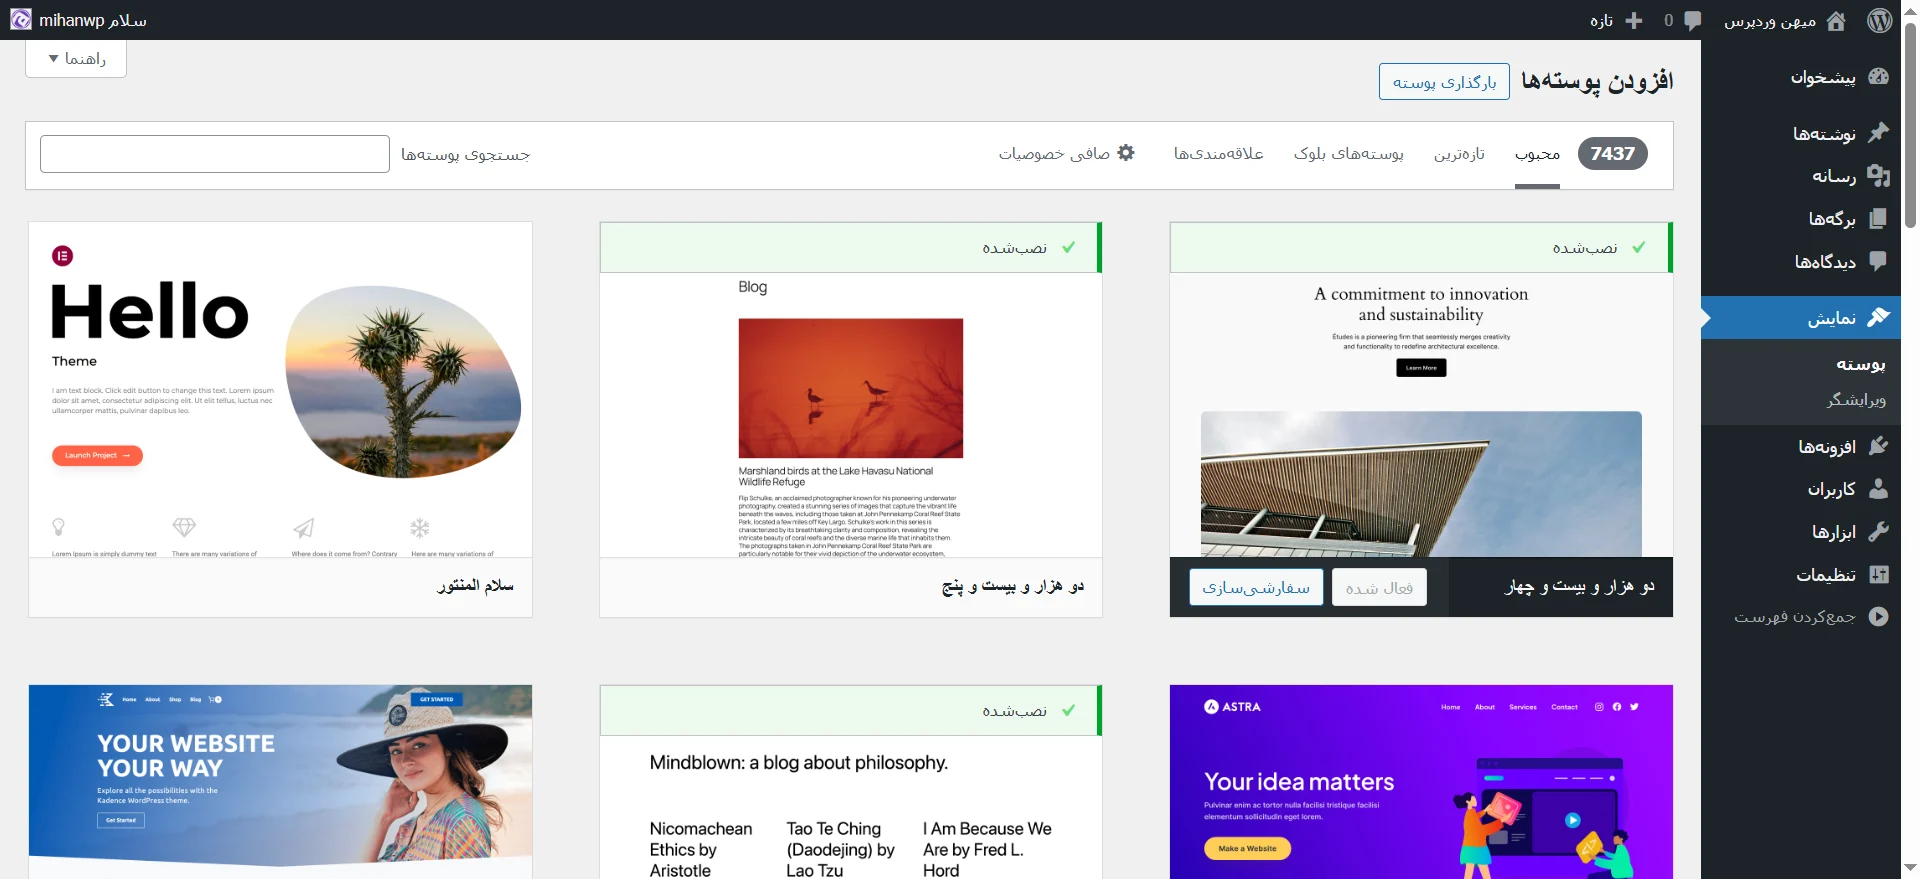Open the نوشته‌ها menu item
This screenshot has width=1920, height=879.
tap(1801, 133)
